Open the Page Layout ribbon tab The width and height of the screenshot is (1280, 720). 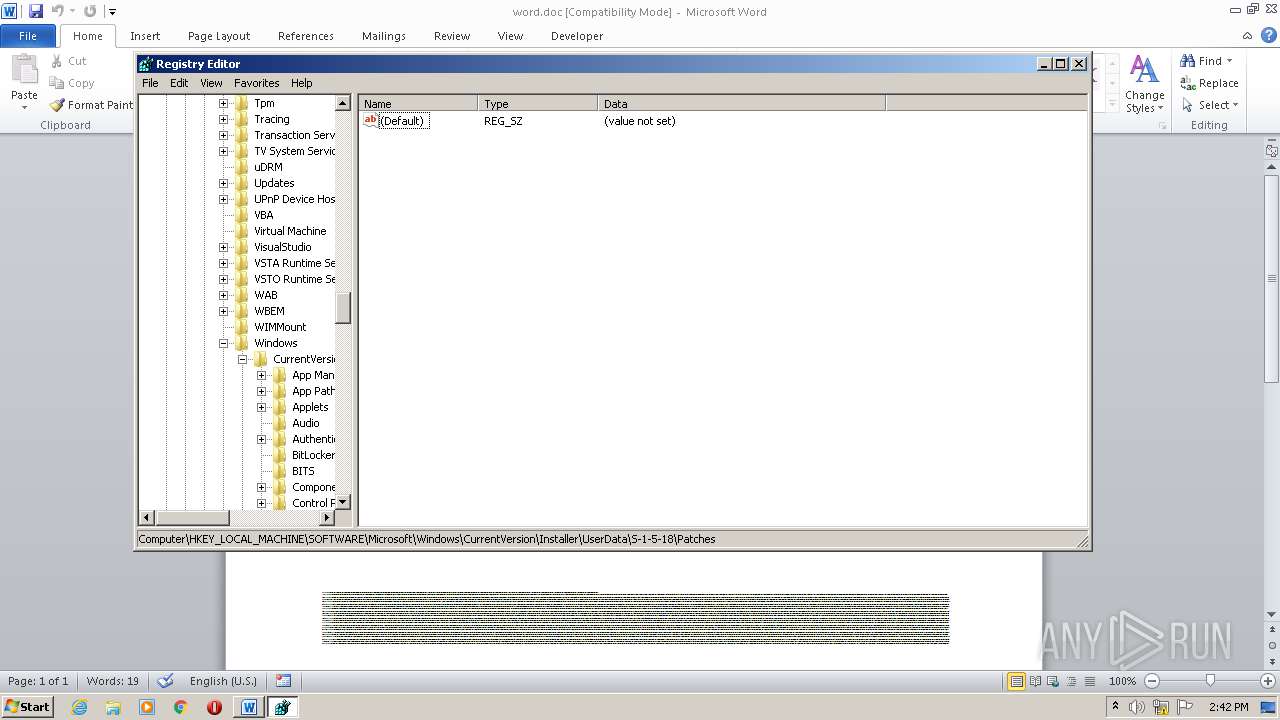[219, 36]
